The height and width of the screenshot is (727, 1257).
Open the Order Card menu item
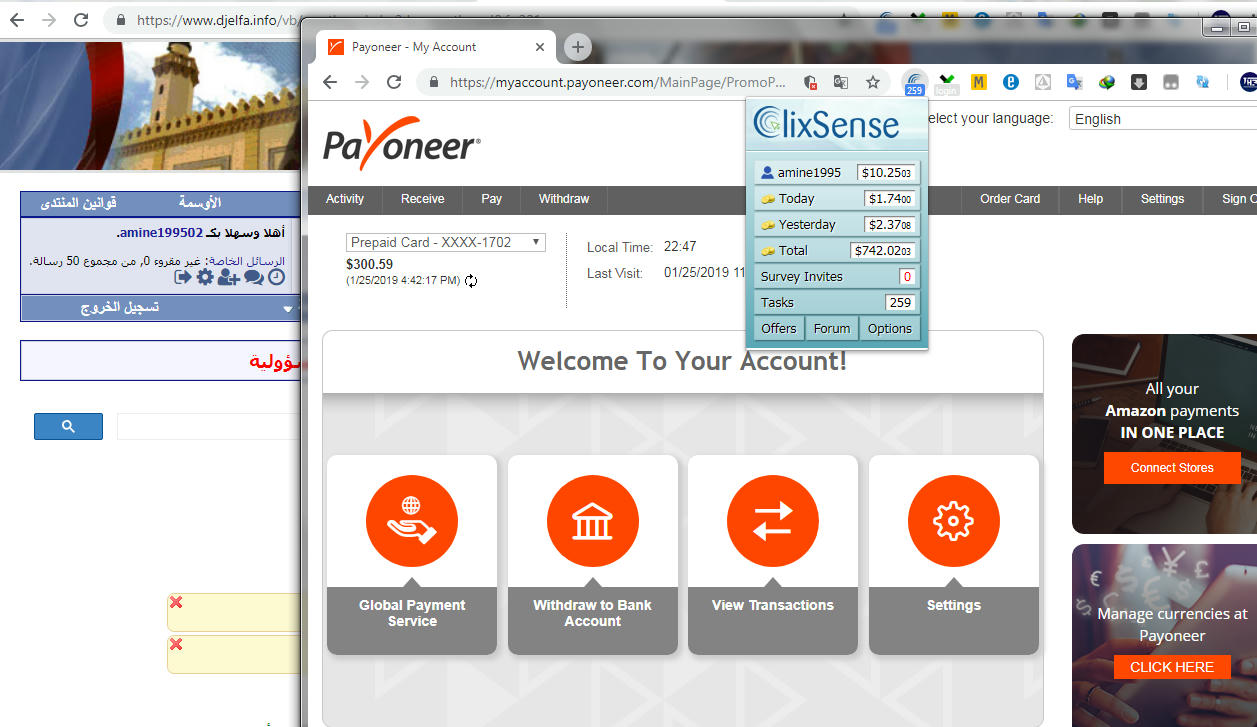click(x=1010, y=199)
